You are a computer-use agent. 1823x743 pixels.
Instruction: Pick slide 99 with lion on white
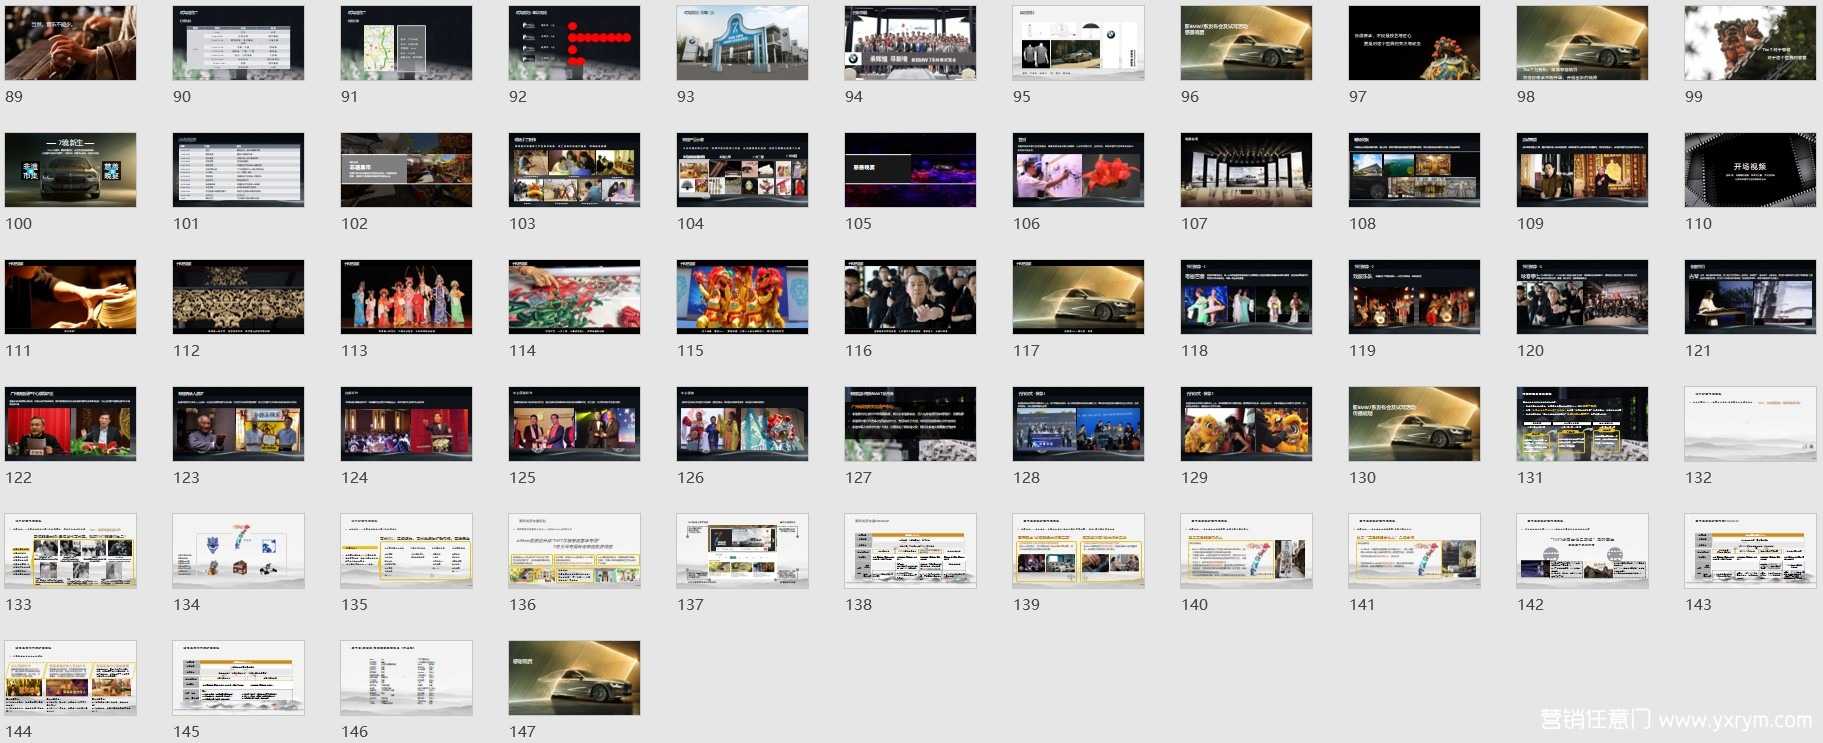1750,43
